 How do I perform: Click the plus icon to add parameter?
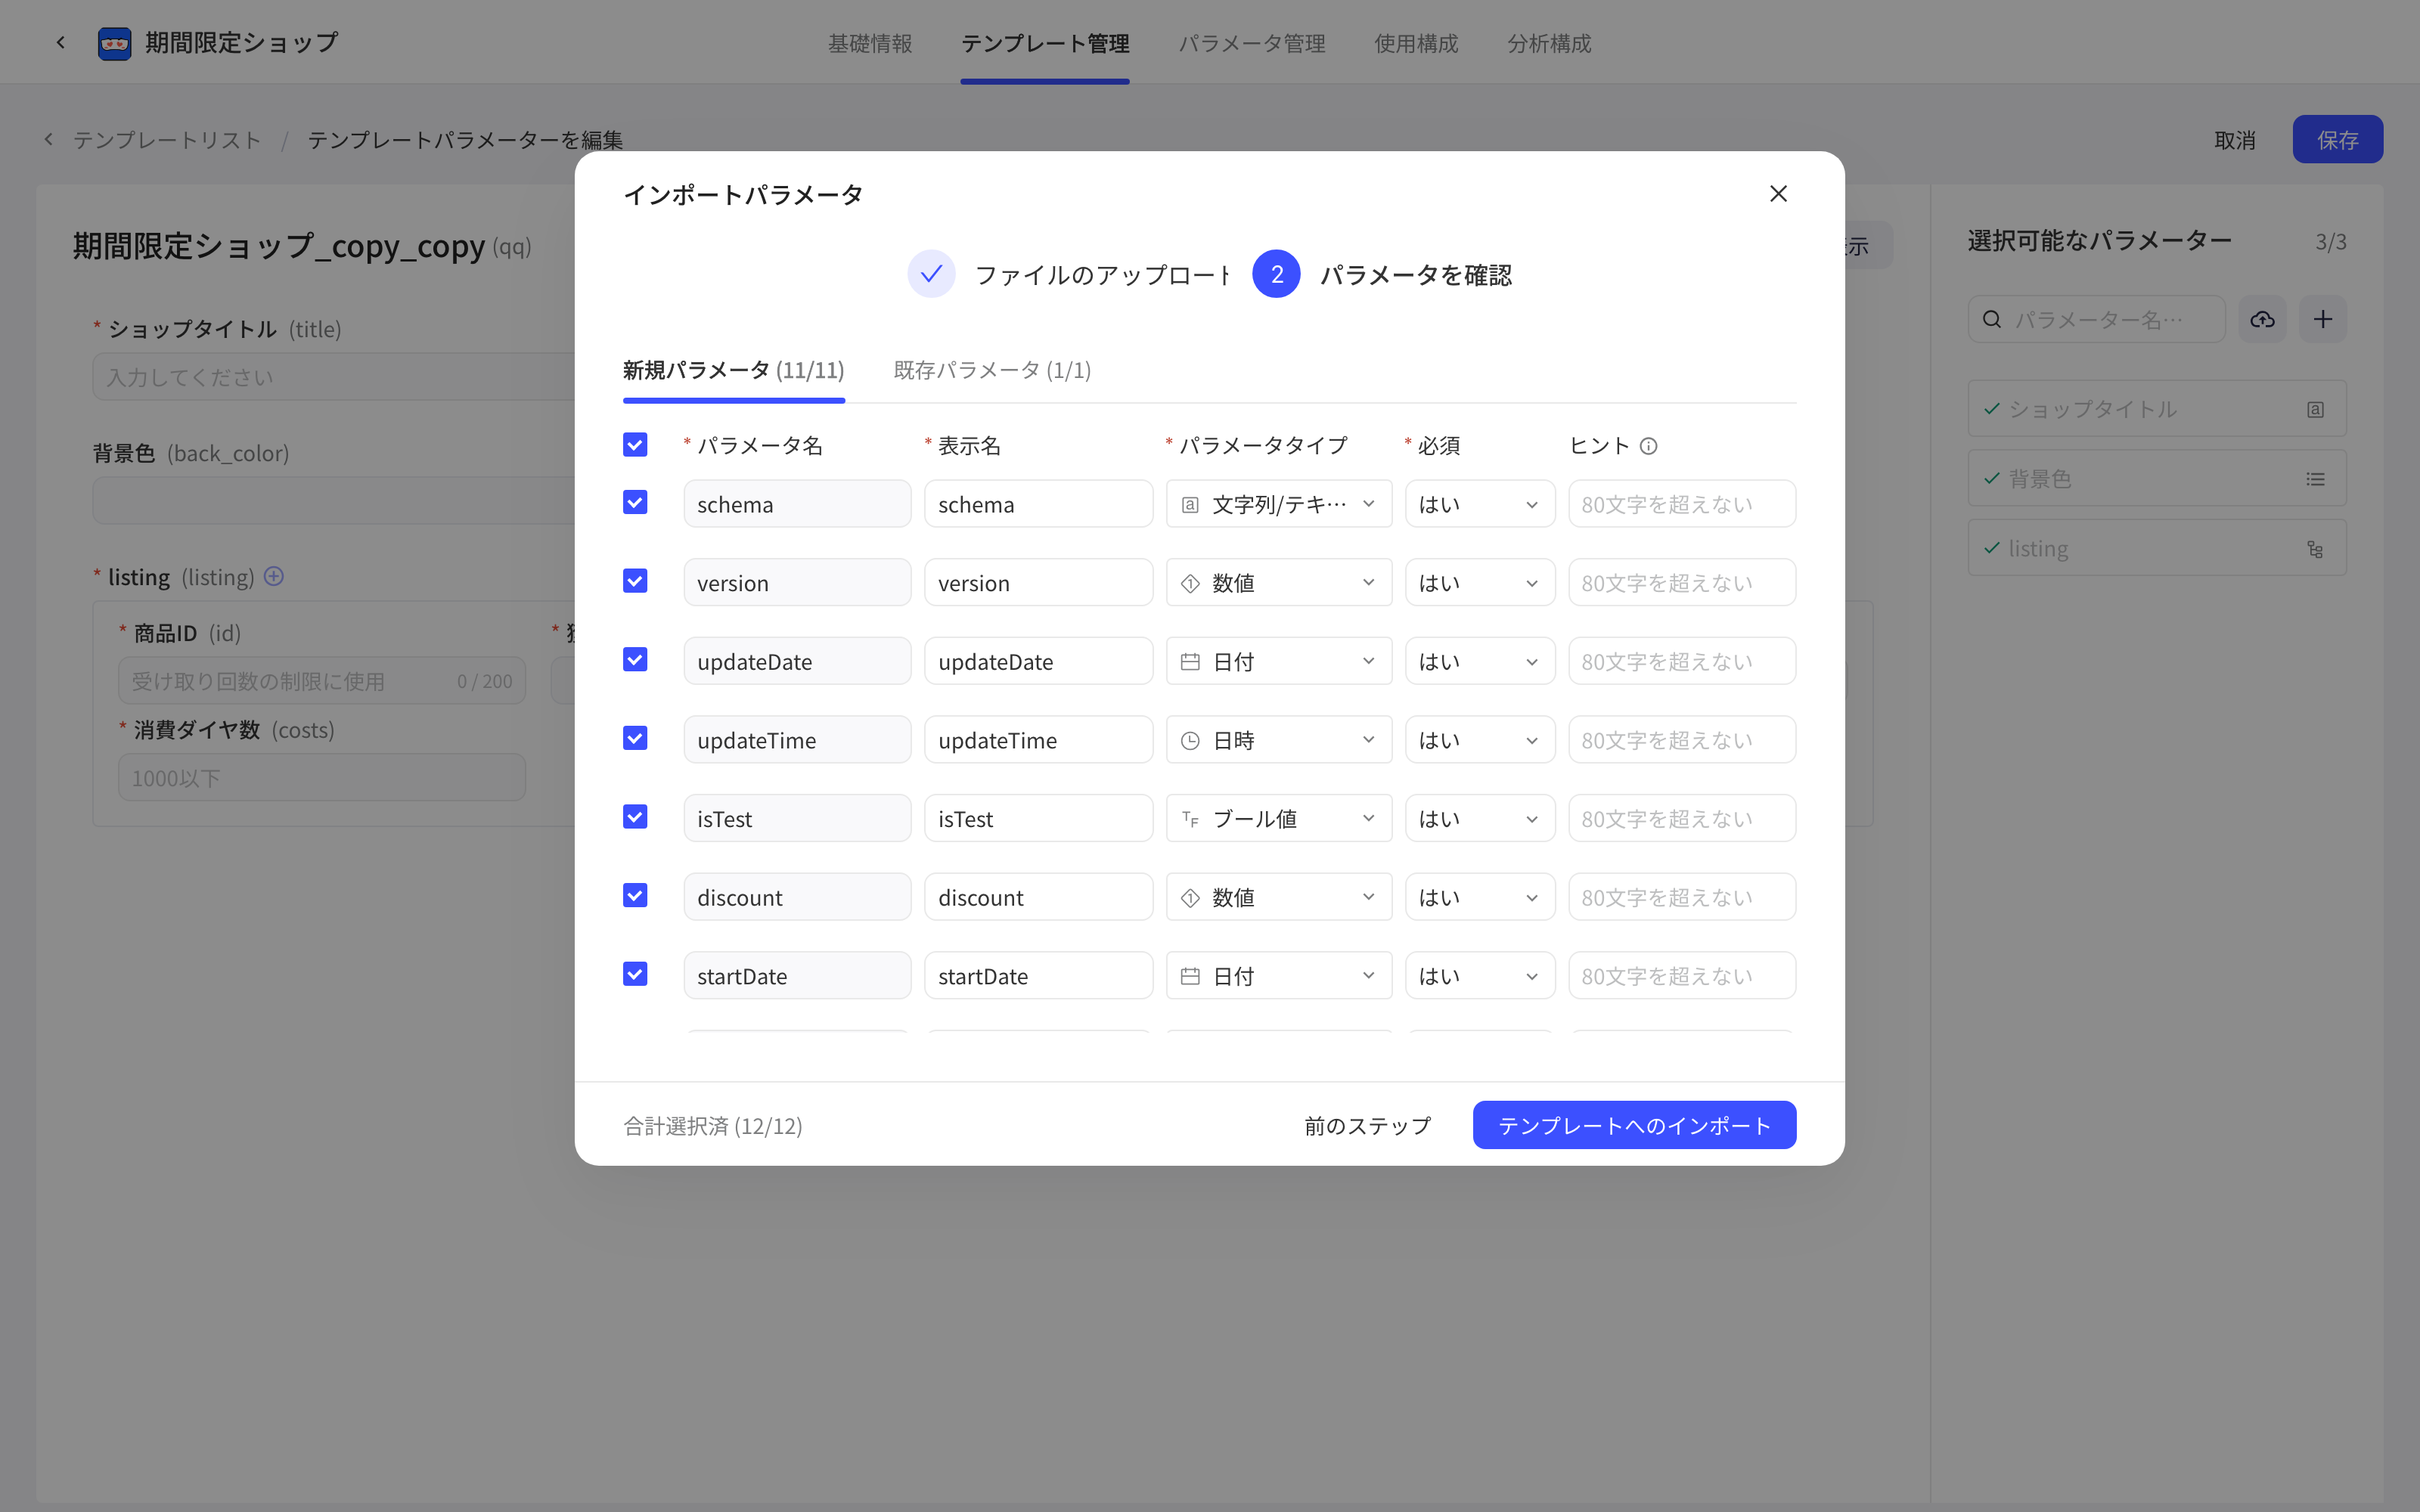(2323, 319)
